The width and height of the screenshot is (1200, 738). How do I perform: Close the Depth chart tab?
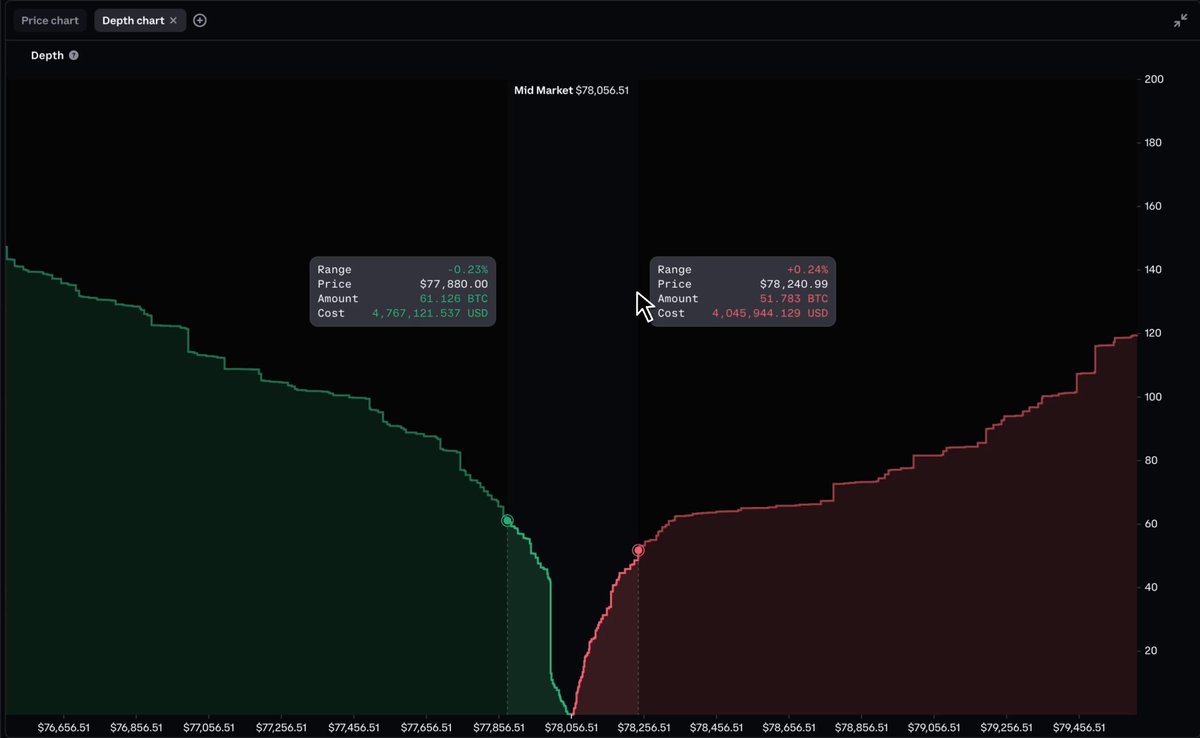173,20
